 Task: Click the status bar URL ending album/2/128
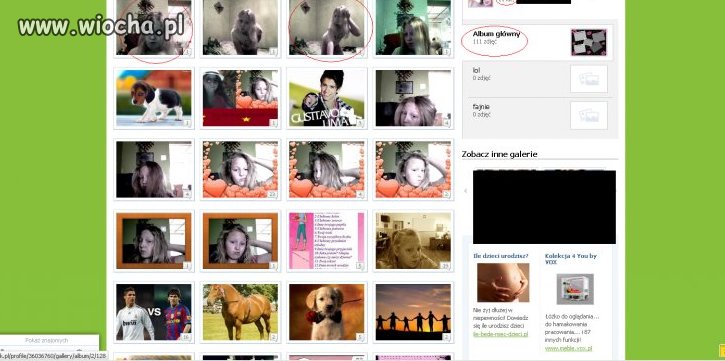coord(53,356)
